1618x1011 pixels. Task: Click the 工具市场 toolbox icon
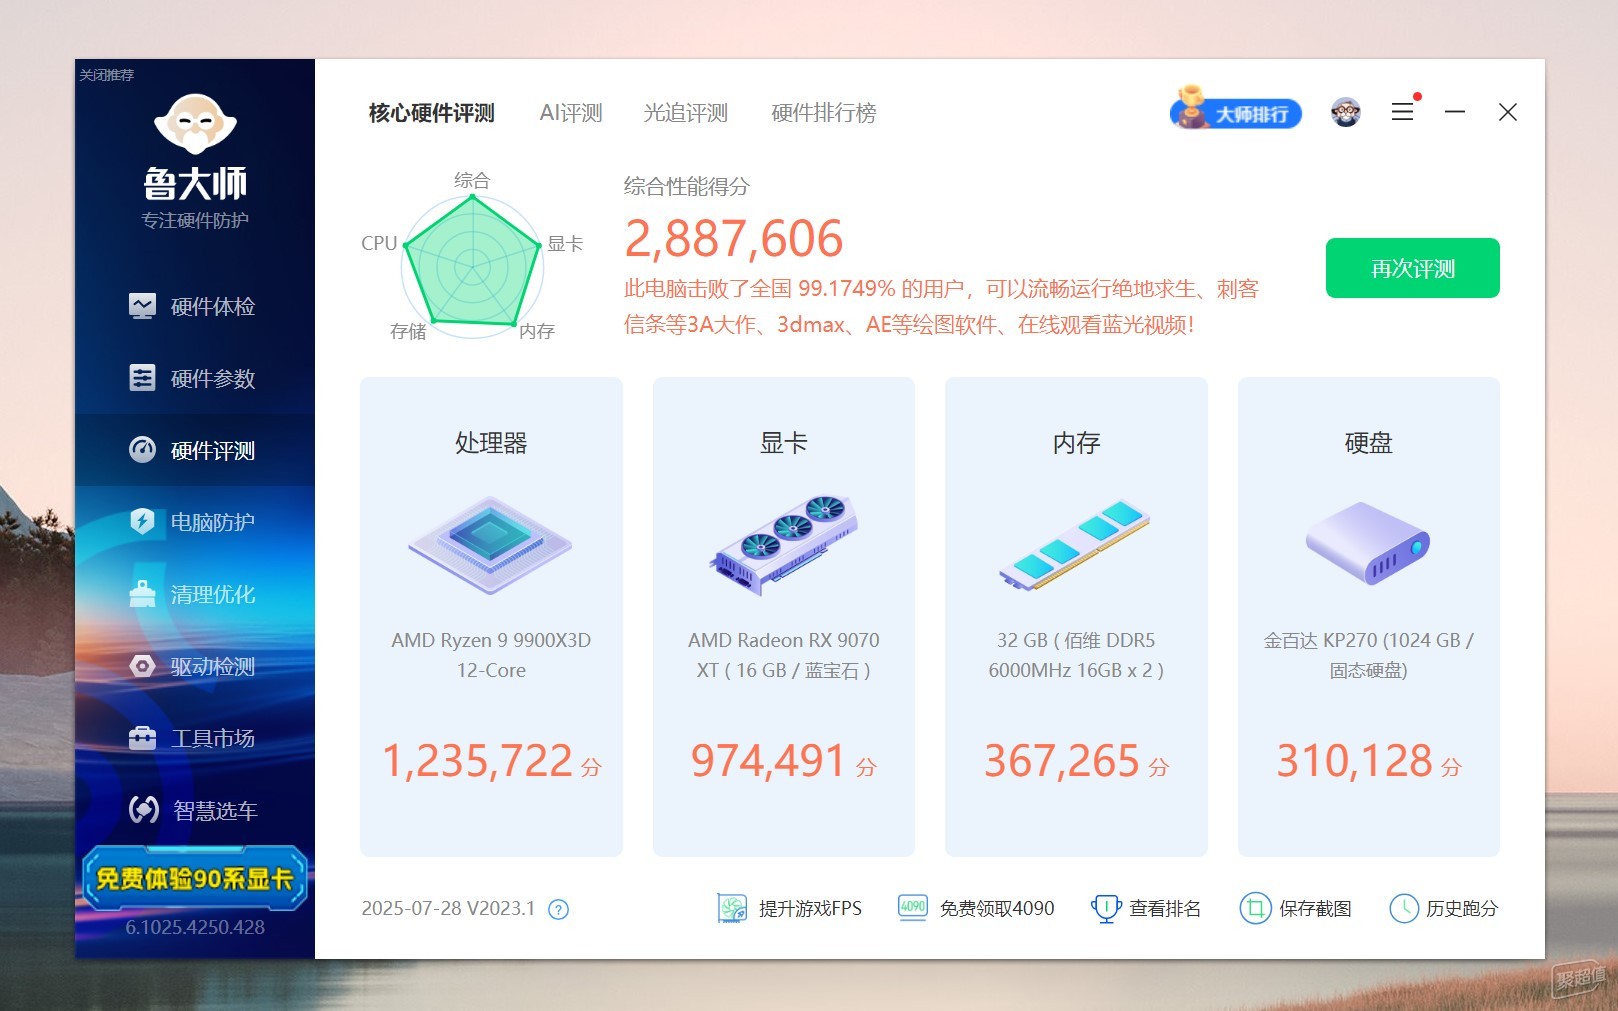tap(142, 738)
